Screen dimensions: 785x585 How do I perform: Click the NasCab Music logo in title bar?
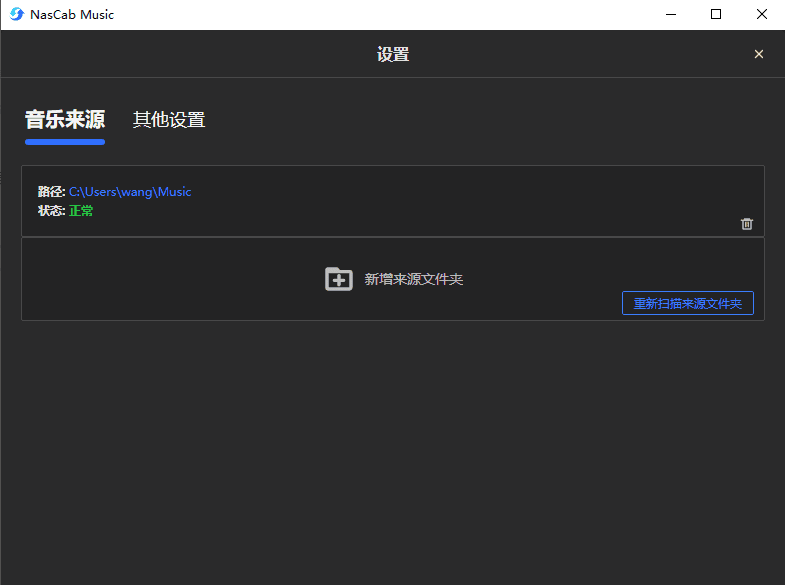click(x=16, y=14)
